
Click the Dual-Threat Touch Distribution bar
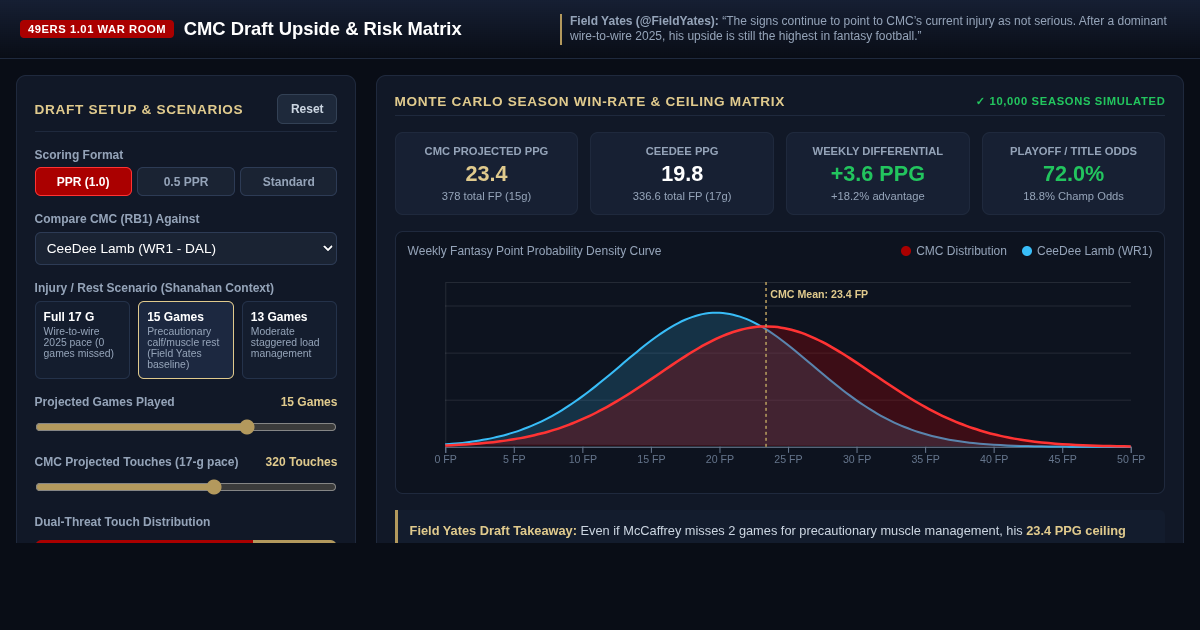click(x=186, y=541)
